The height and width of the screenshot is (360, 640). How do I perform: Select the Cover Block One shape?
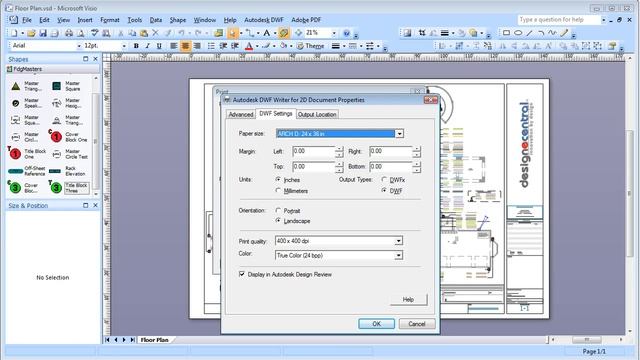pyautogui.click(x=68, y=136)
